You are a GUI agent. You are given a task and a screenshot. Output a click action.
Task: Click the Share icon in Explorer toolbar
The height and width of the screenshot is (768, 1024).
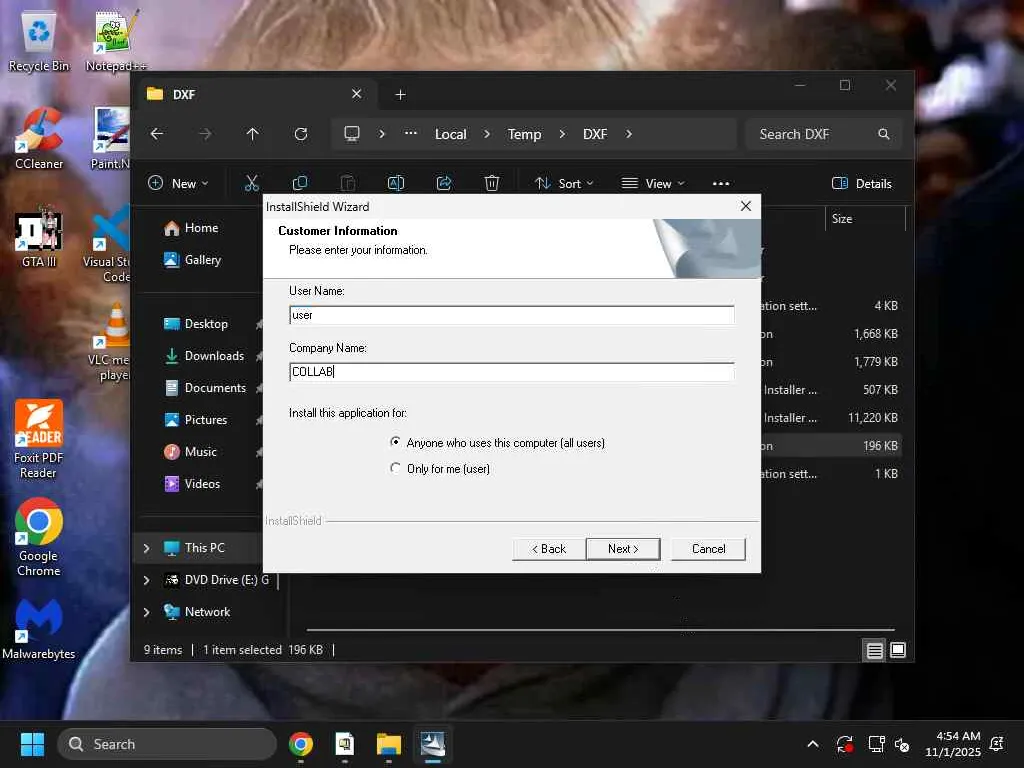(444, 183)
